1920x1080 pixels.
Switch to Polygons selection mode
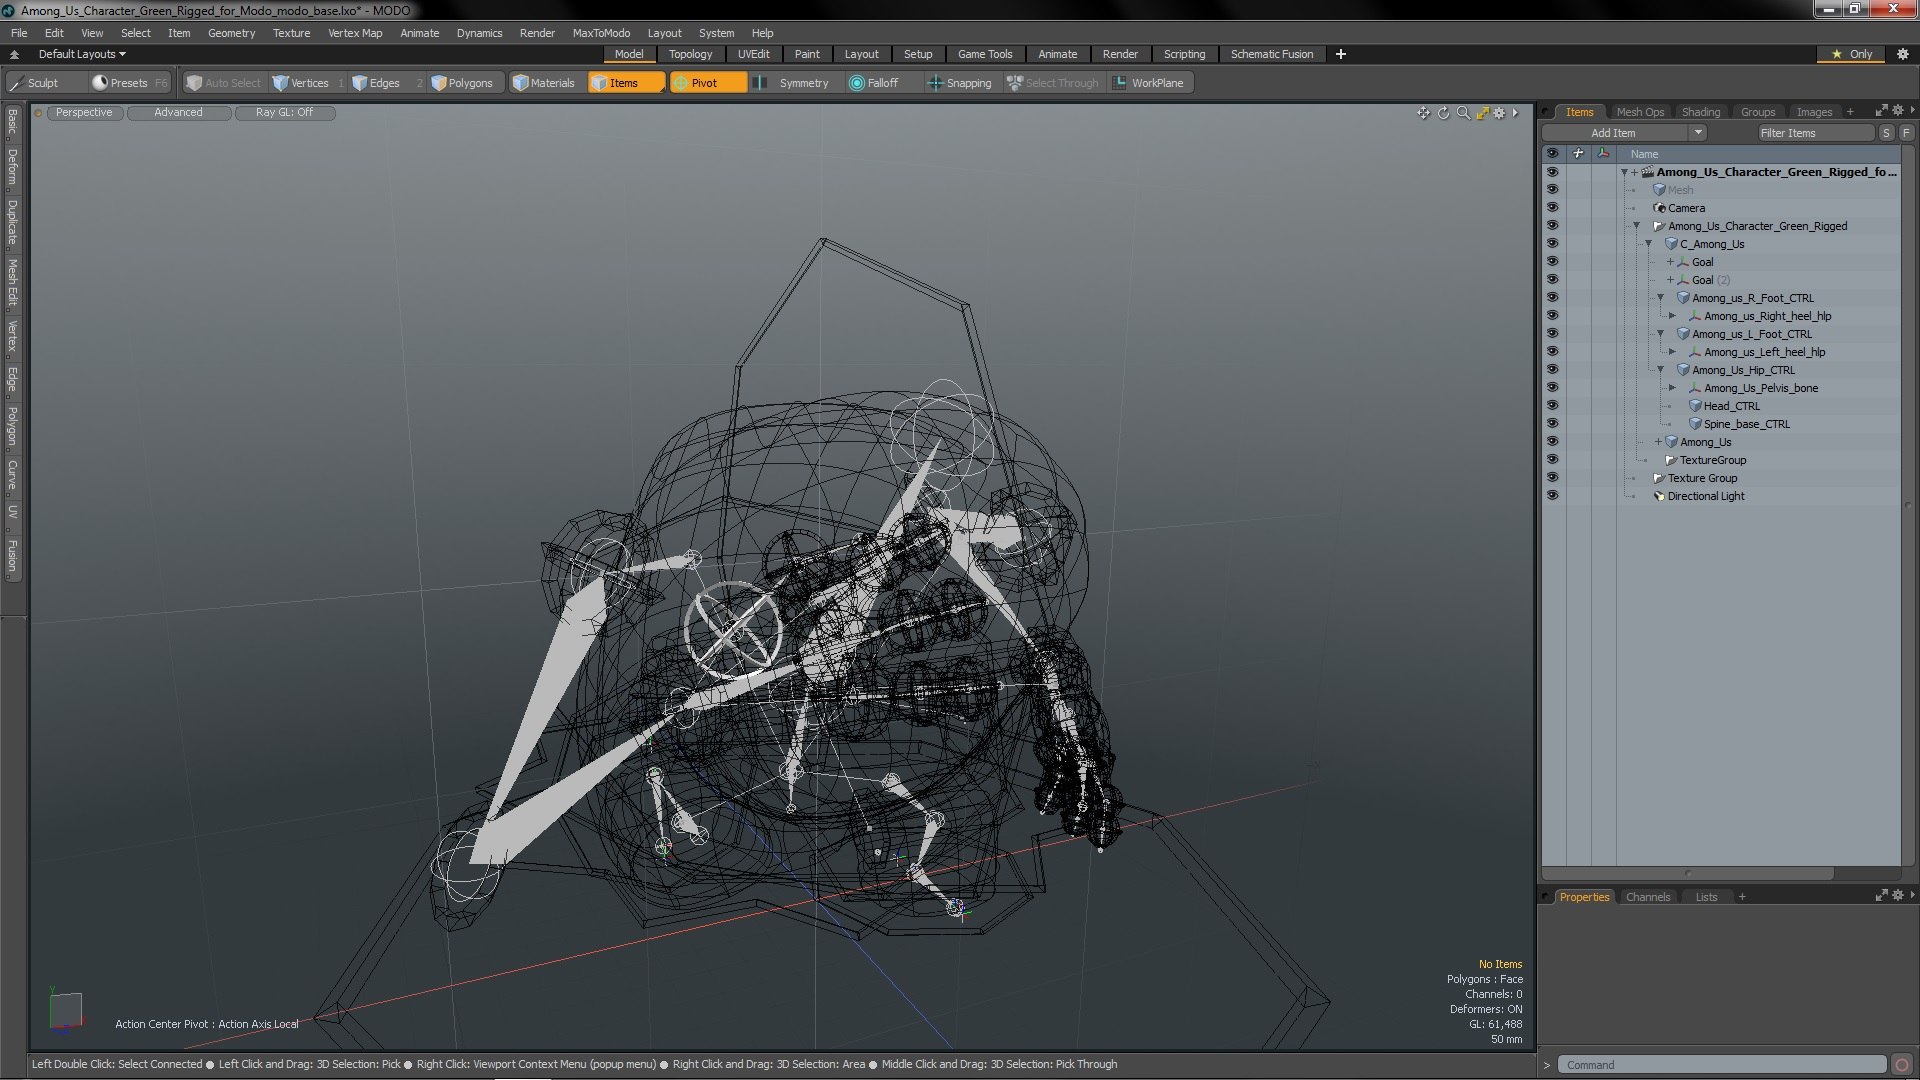click(x=462, y=83)
